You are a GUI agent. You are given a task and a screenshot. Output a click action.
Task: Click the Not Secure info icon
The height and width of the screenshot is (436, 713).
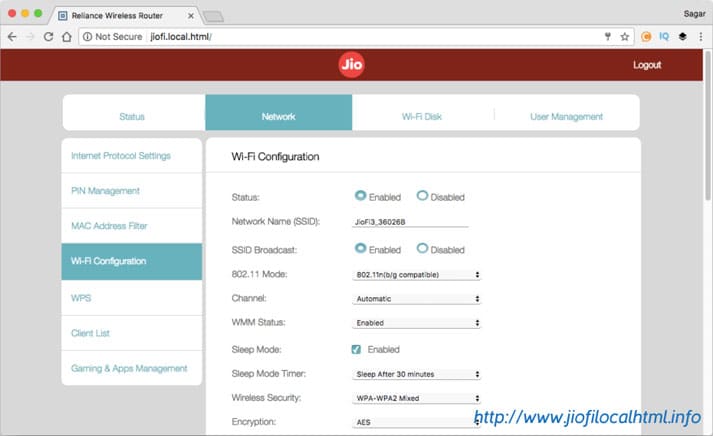tap(87, 37)
